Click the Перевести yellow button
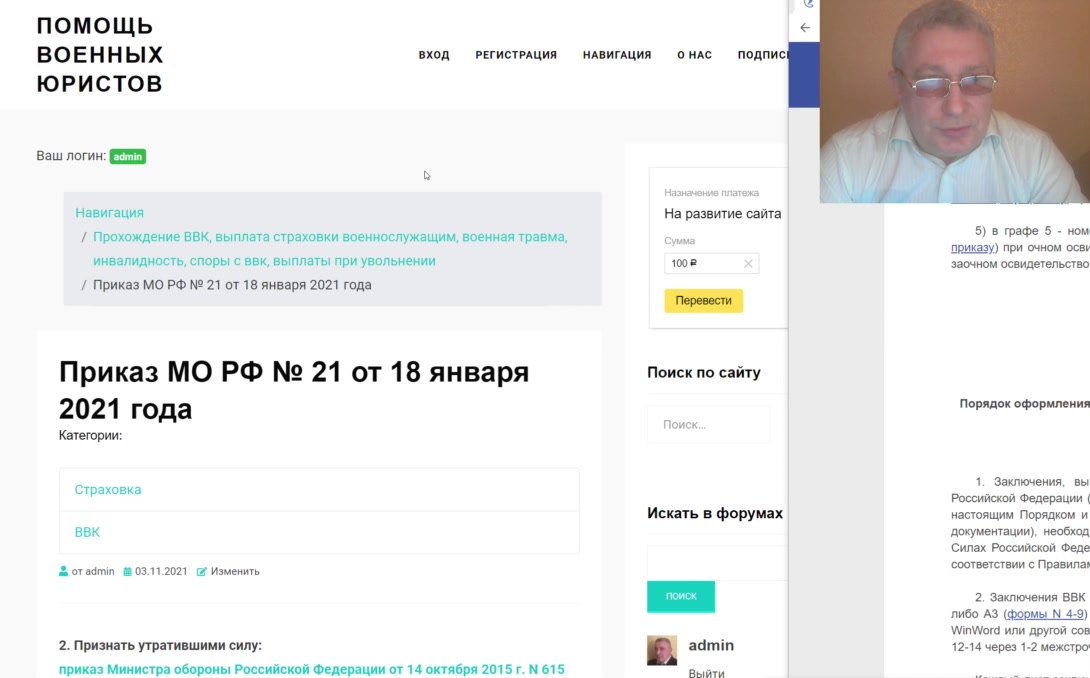 [703, 300]
